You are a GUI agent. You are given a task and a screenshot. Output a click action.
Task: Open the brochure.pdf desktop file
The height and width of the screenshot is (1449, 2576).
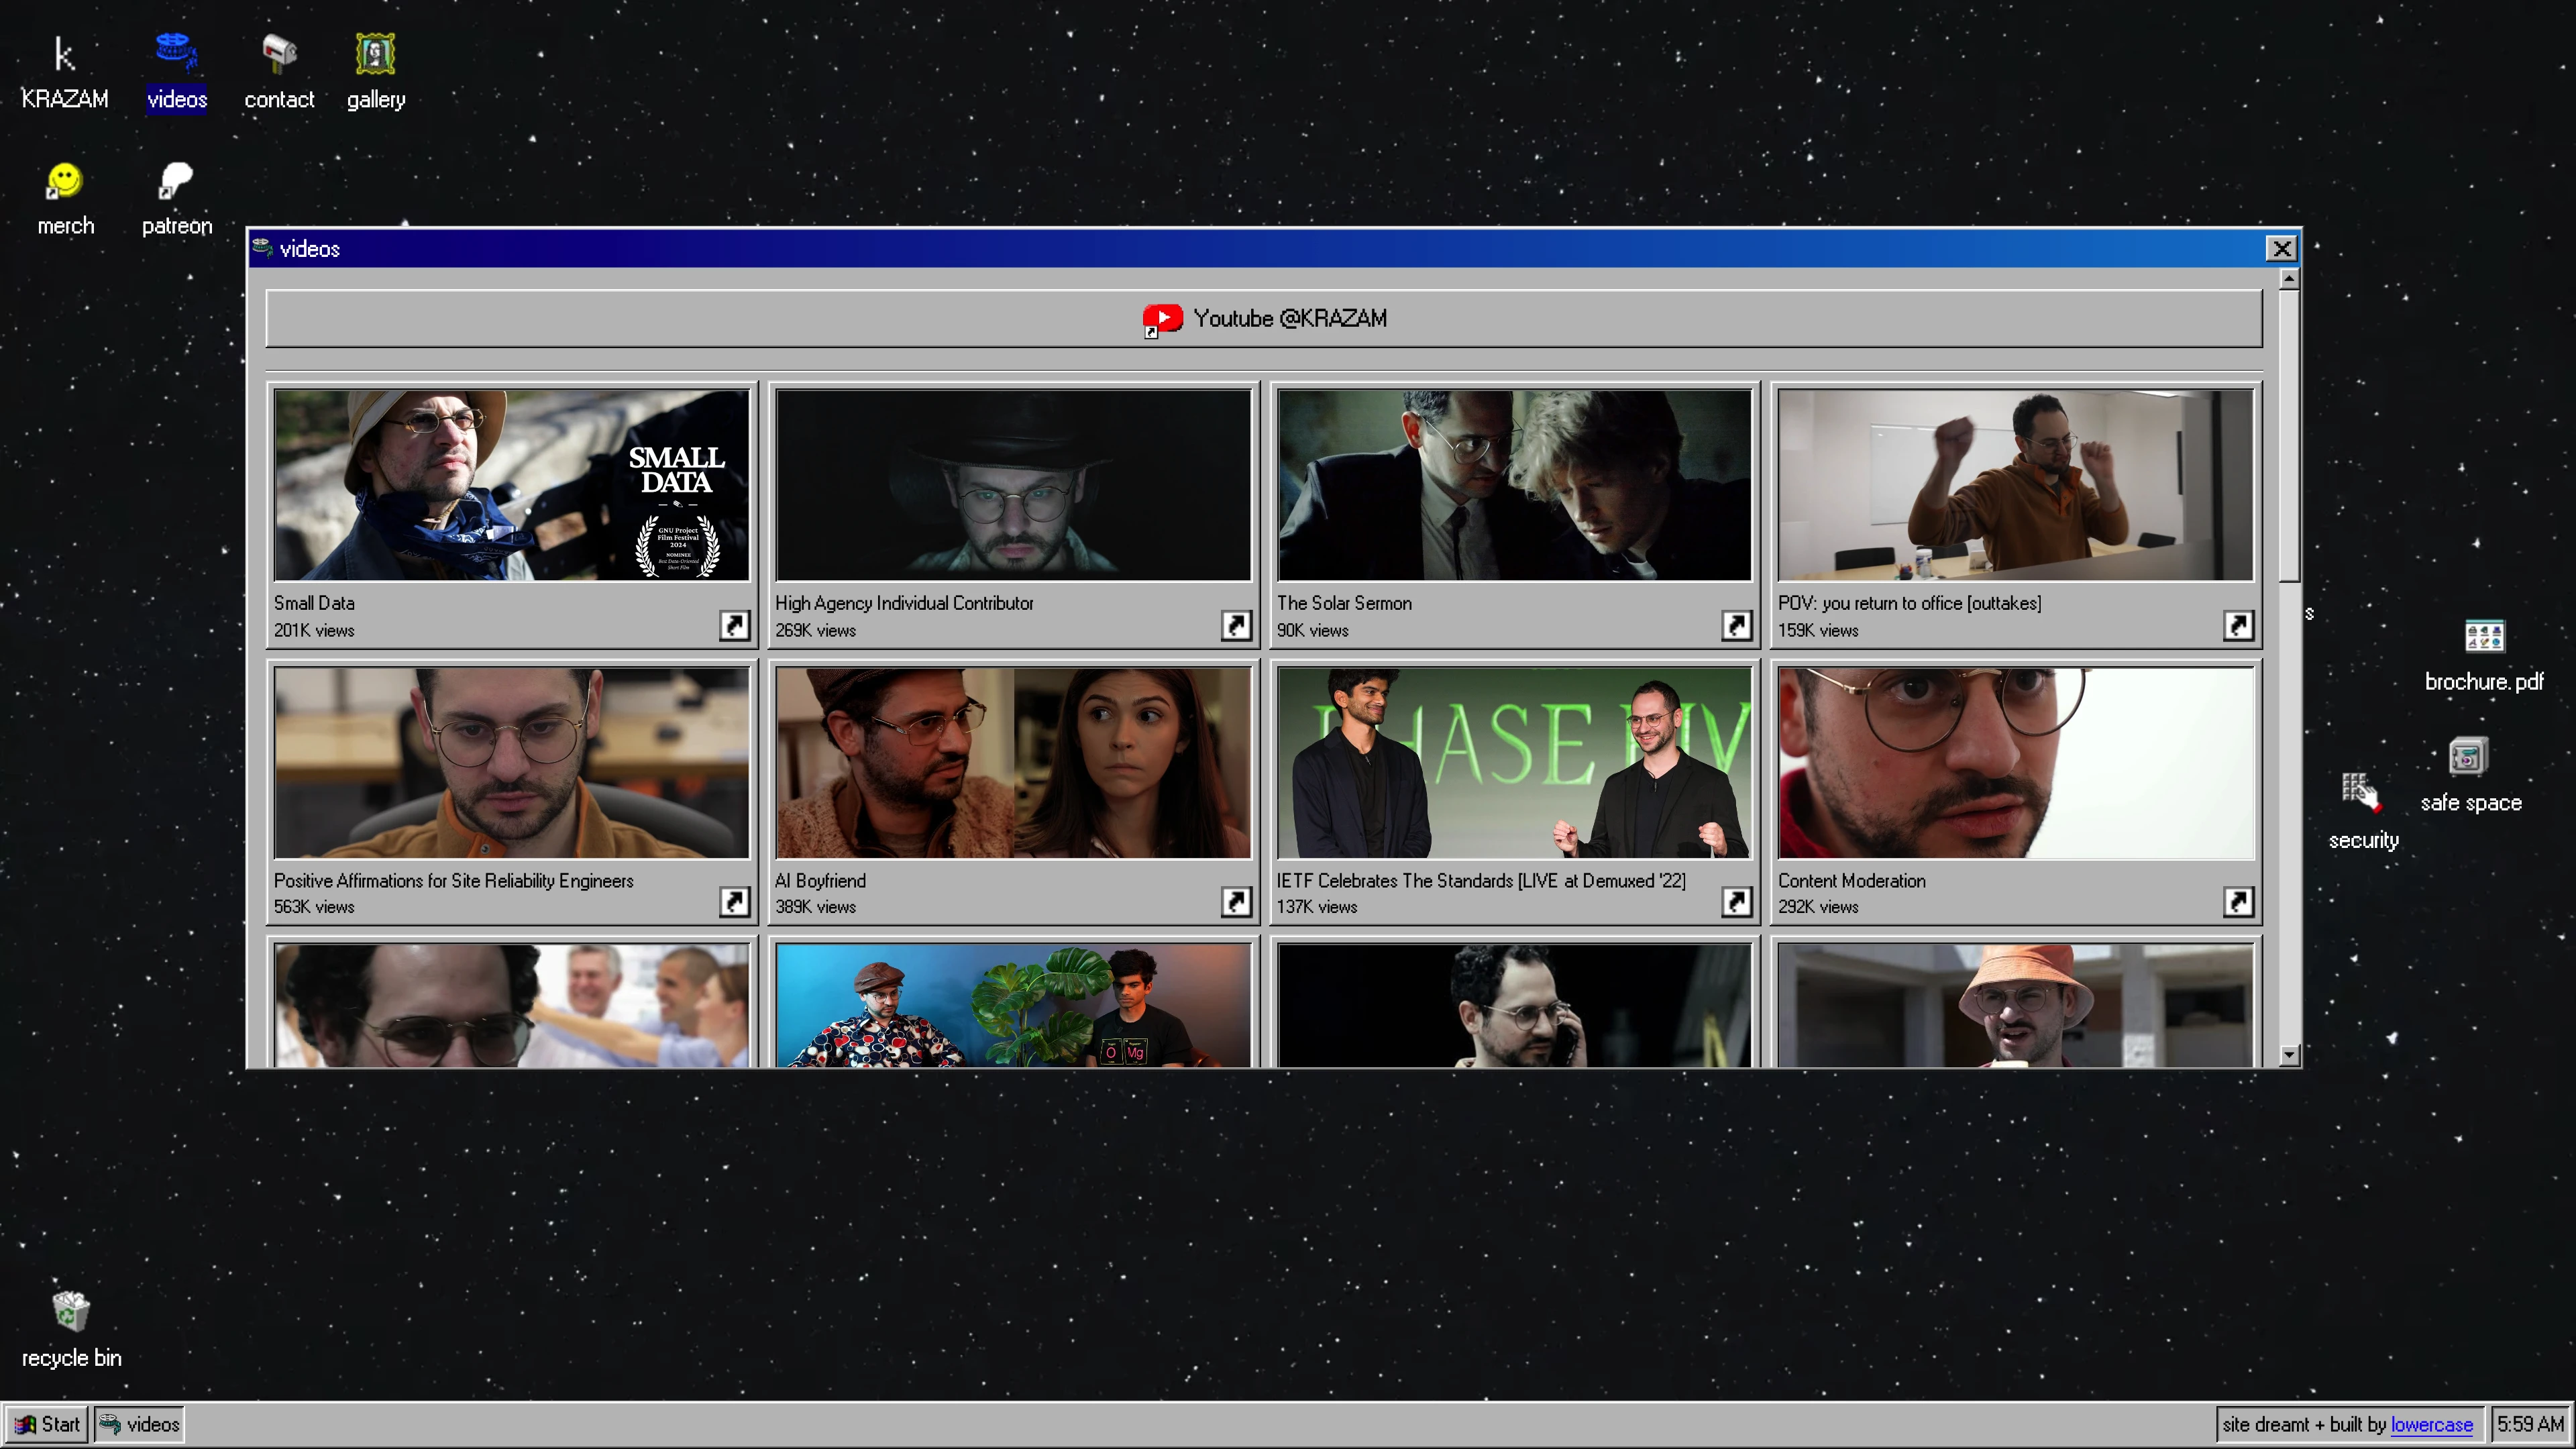2483,654
